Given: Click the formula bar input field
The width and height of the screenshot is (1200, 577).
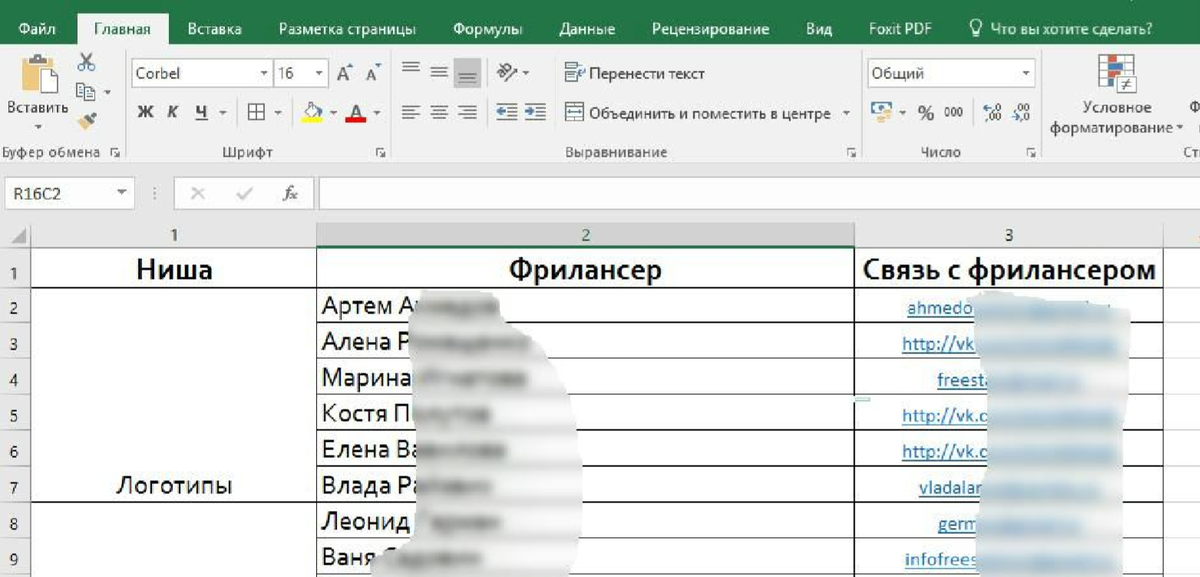Looking at the screenshot, I should point(758,194).
